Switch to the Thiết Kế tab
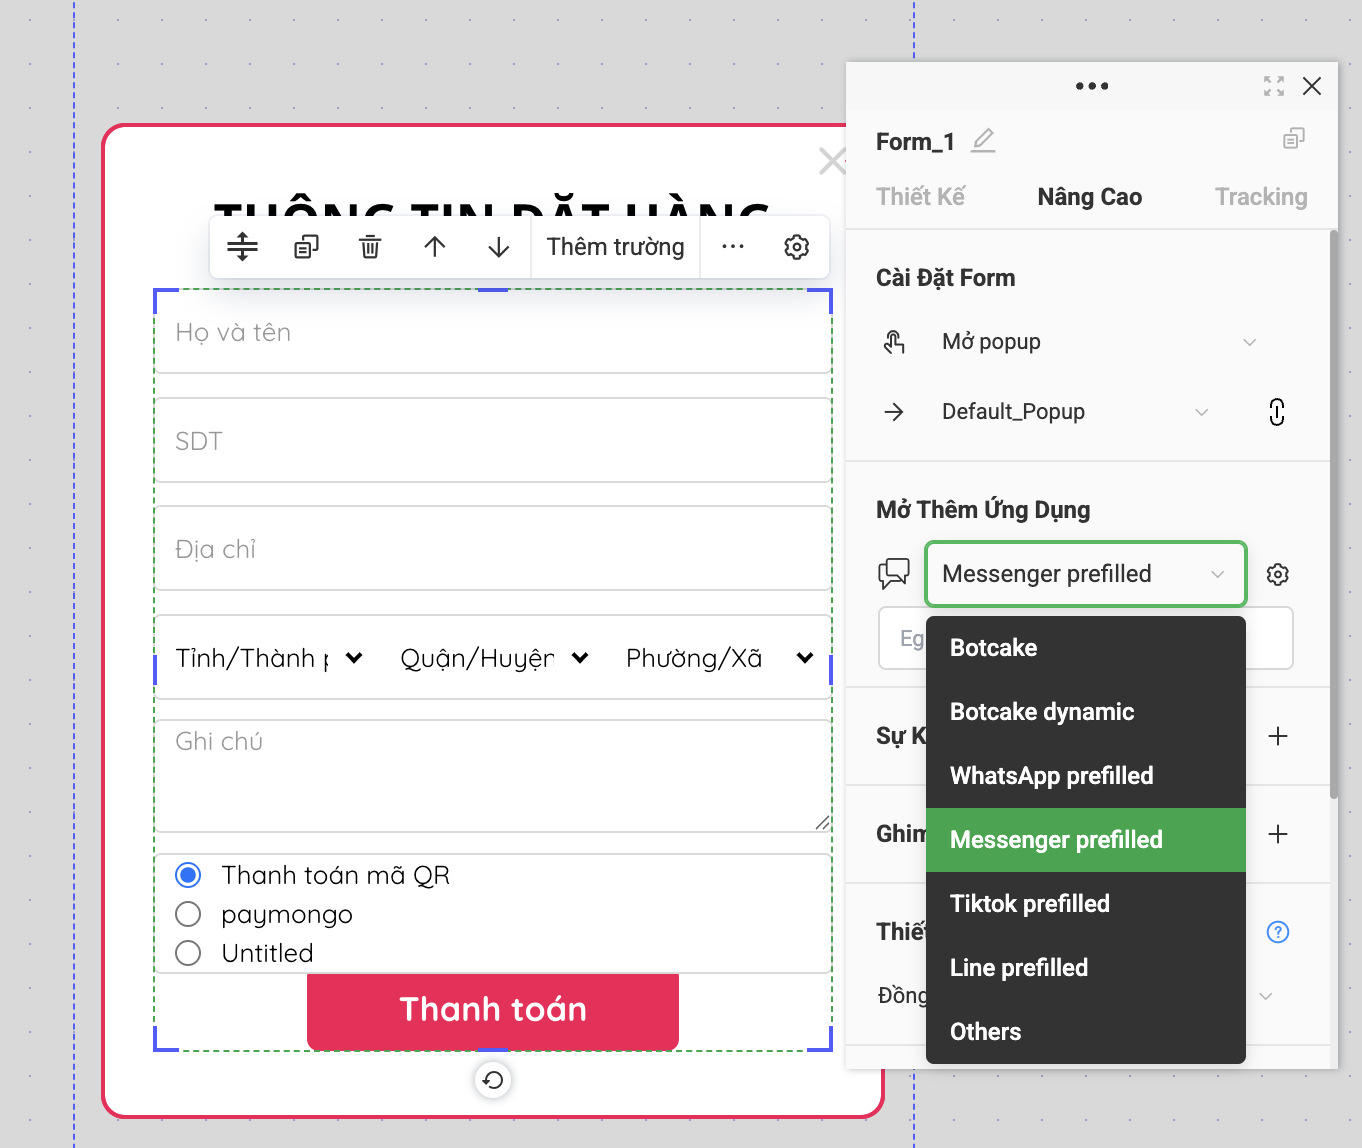This screenshot has width=1362, height=1148. [x=920, y=197]
